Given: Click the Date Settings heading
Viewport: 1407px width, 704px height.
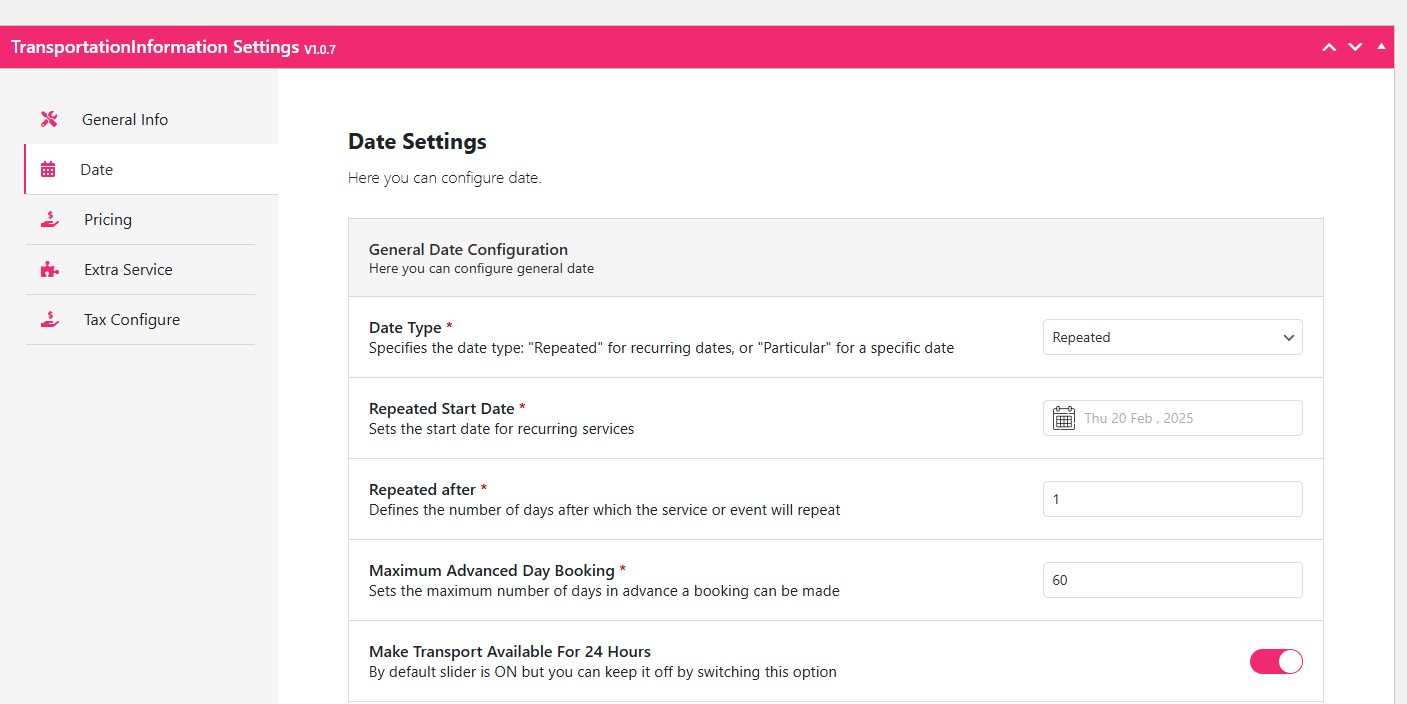Looking at the screenshot, I should (x=417, y=141).
